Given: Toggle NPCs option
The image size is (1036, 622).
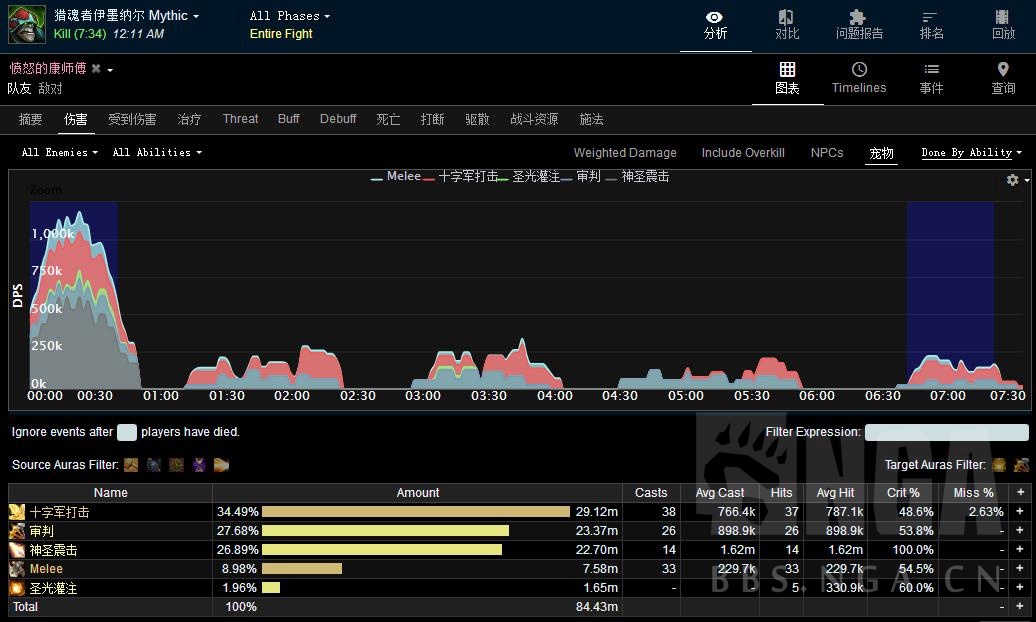Looking at the screenshot, I should (827, 153).
